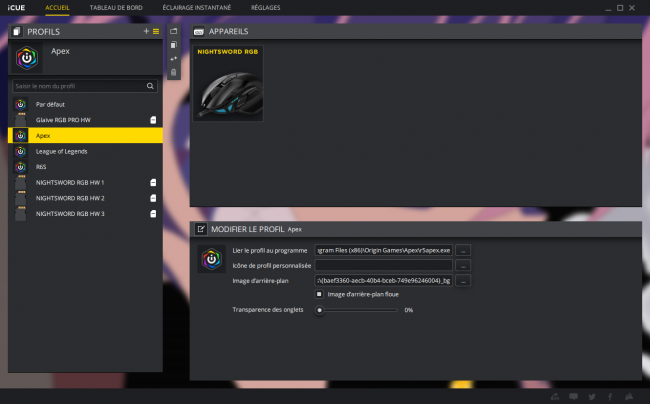Click the SD card icon on NIGHTSWORD RGB HW 2

[x=153, y=198]
